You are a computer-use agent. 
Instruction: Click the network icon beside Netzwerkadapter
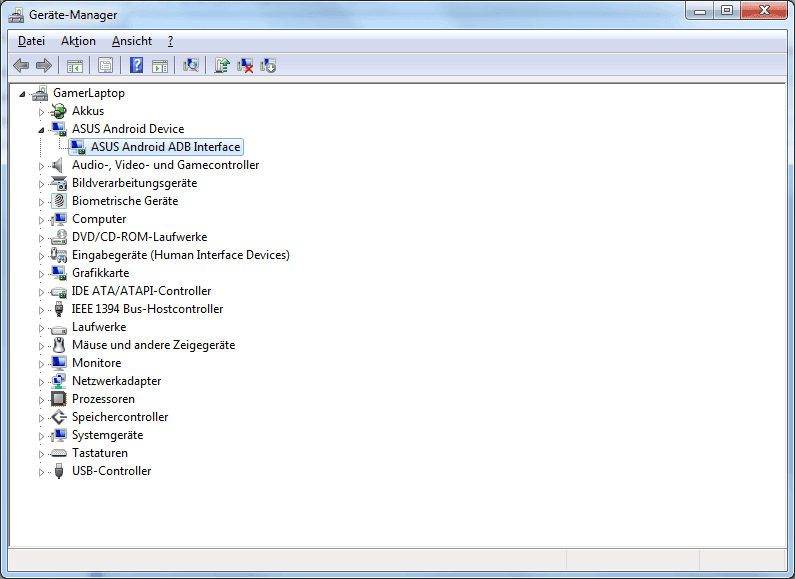tap(59, 381)
